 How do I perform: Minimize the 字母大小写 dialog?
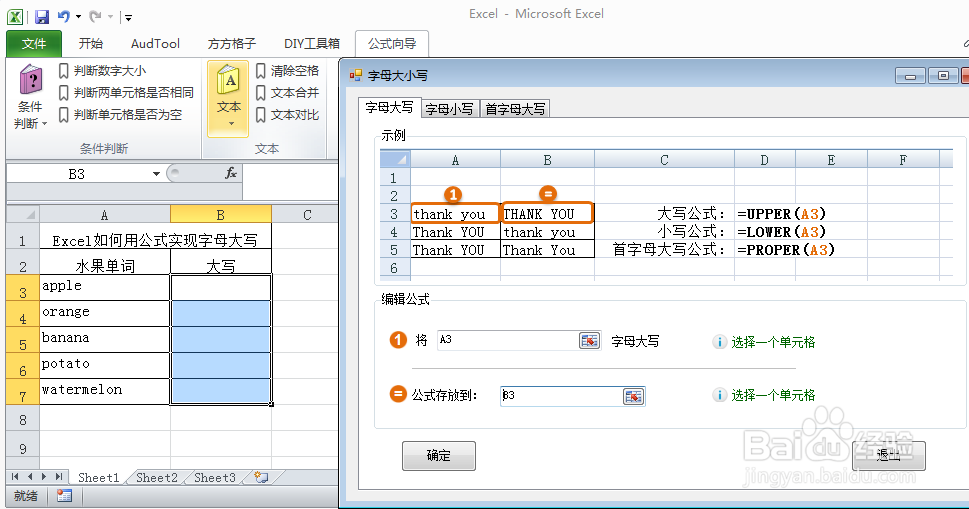coord(910,76)
